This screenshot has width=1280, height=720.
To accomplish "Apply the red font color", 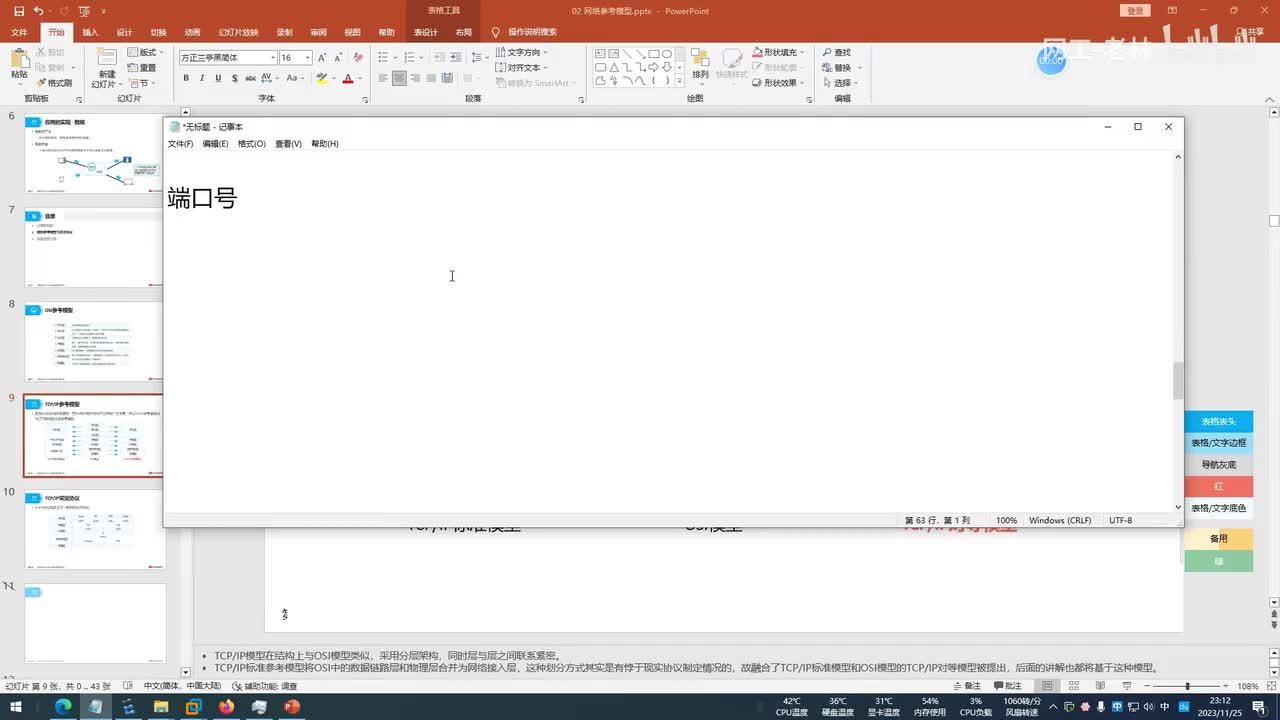I will [x=347, y=78].
